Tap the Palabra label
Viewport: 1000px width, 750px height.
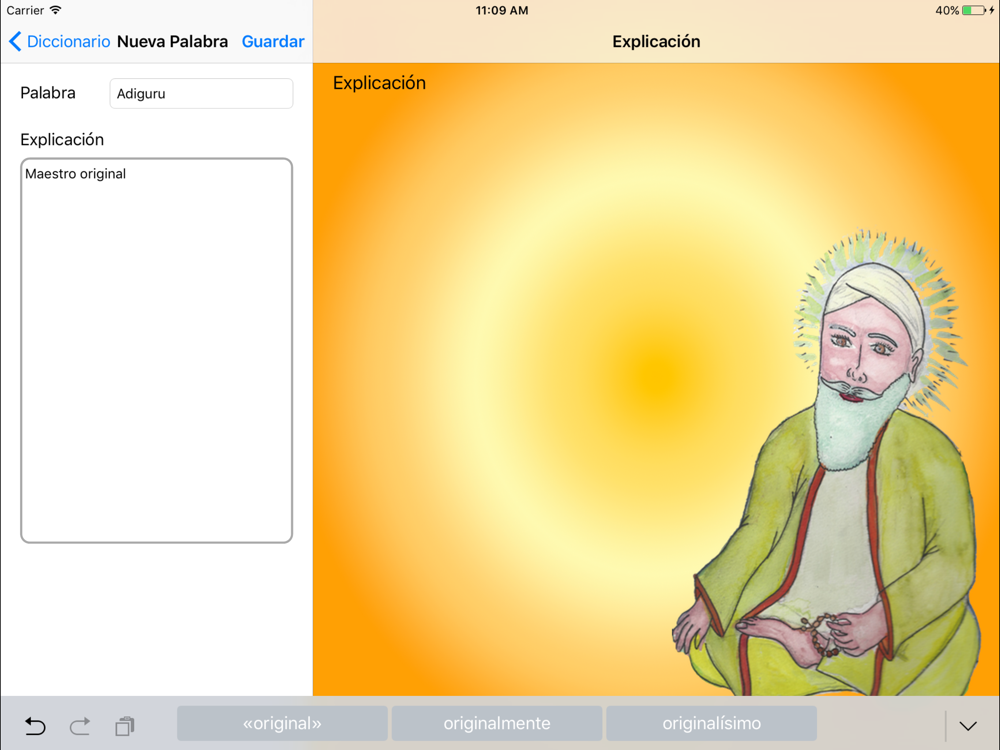click(48, 93)
